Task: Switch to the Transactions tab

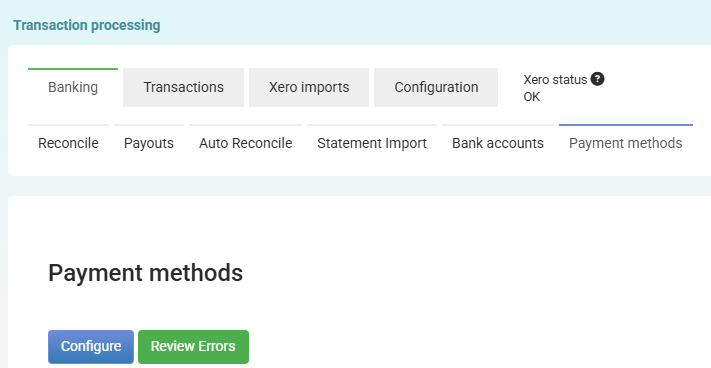Action: [x=183, y=87]
